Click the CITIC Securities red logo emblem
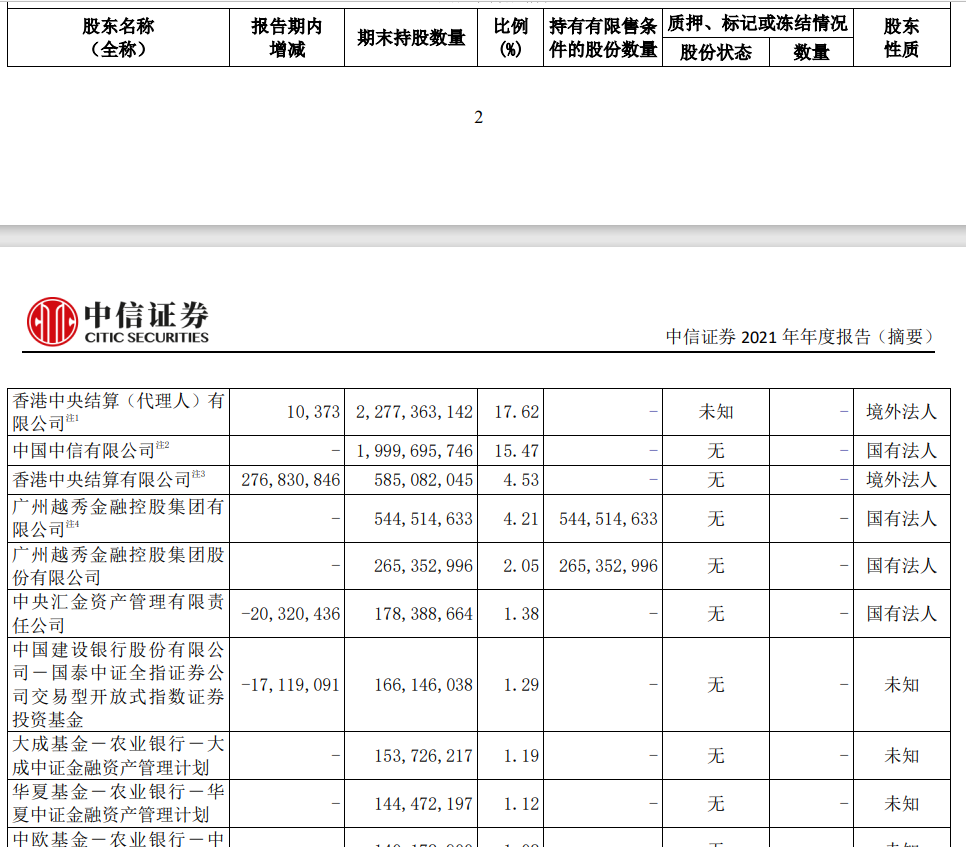The image size is (966, 847). click(x=52, y=322)
